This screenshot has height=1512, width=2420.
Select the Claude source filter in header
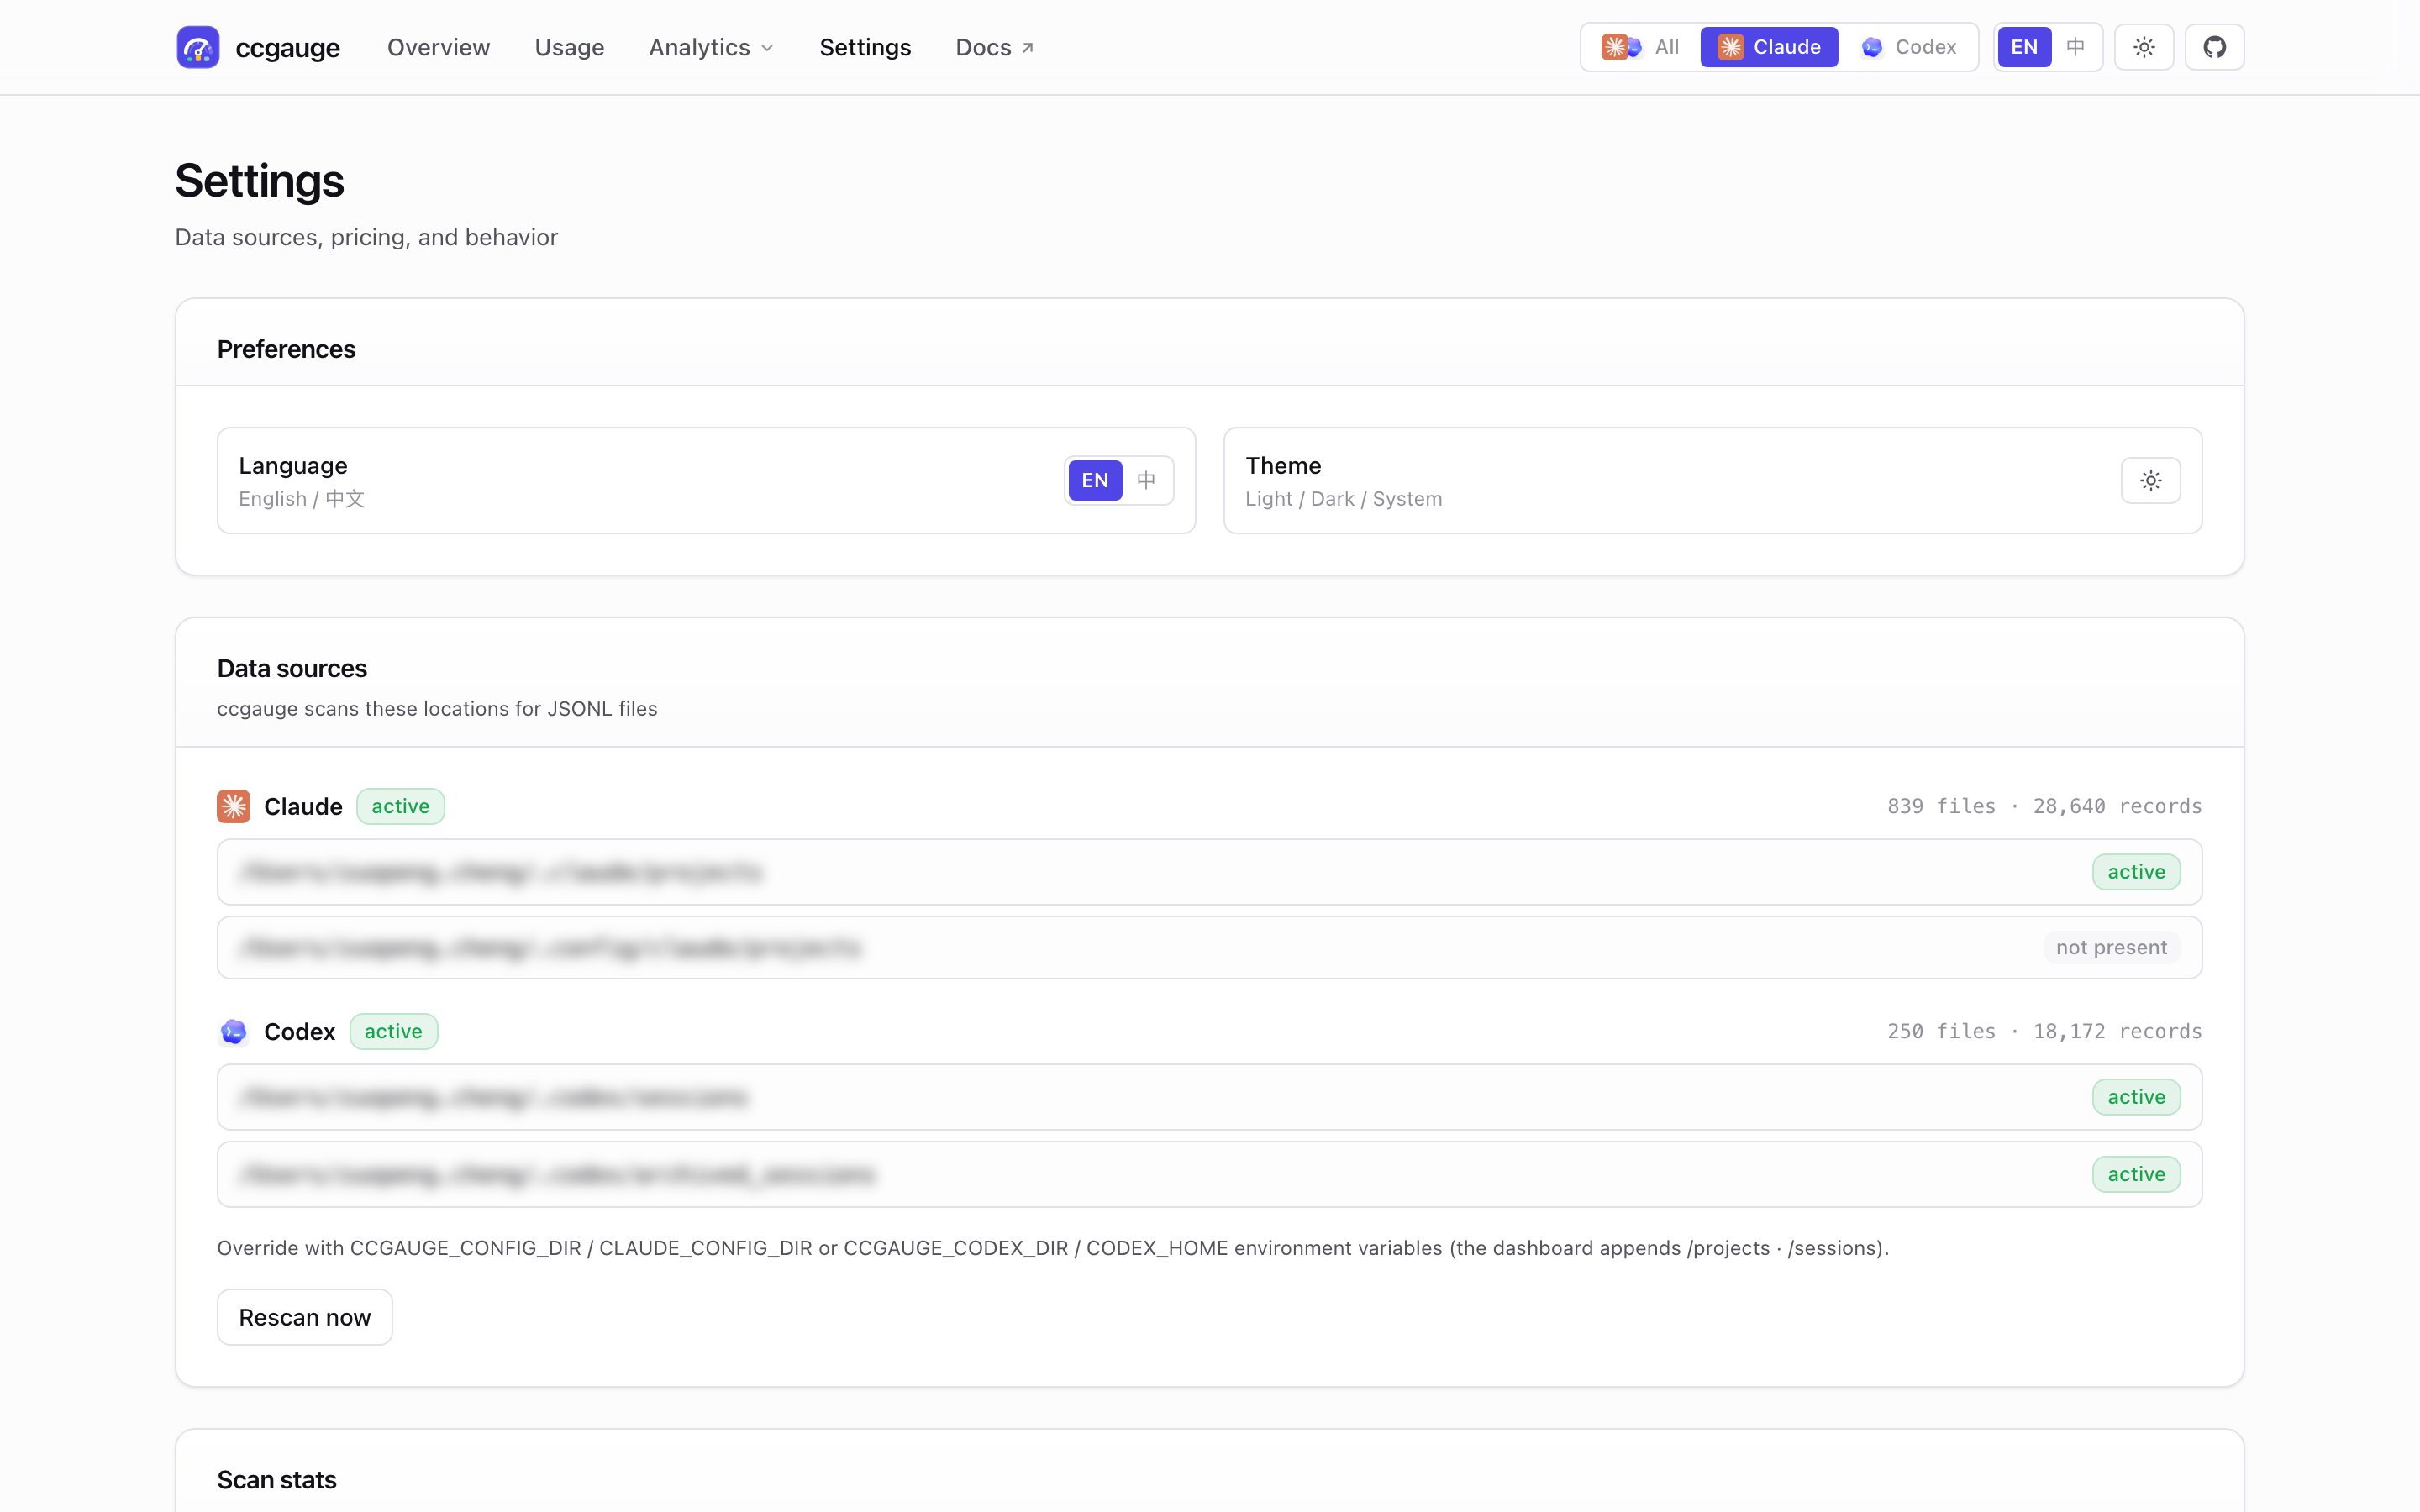(x=1769, y=47)
